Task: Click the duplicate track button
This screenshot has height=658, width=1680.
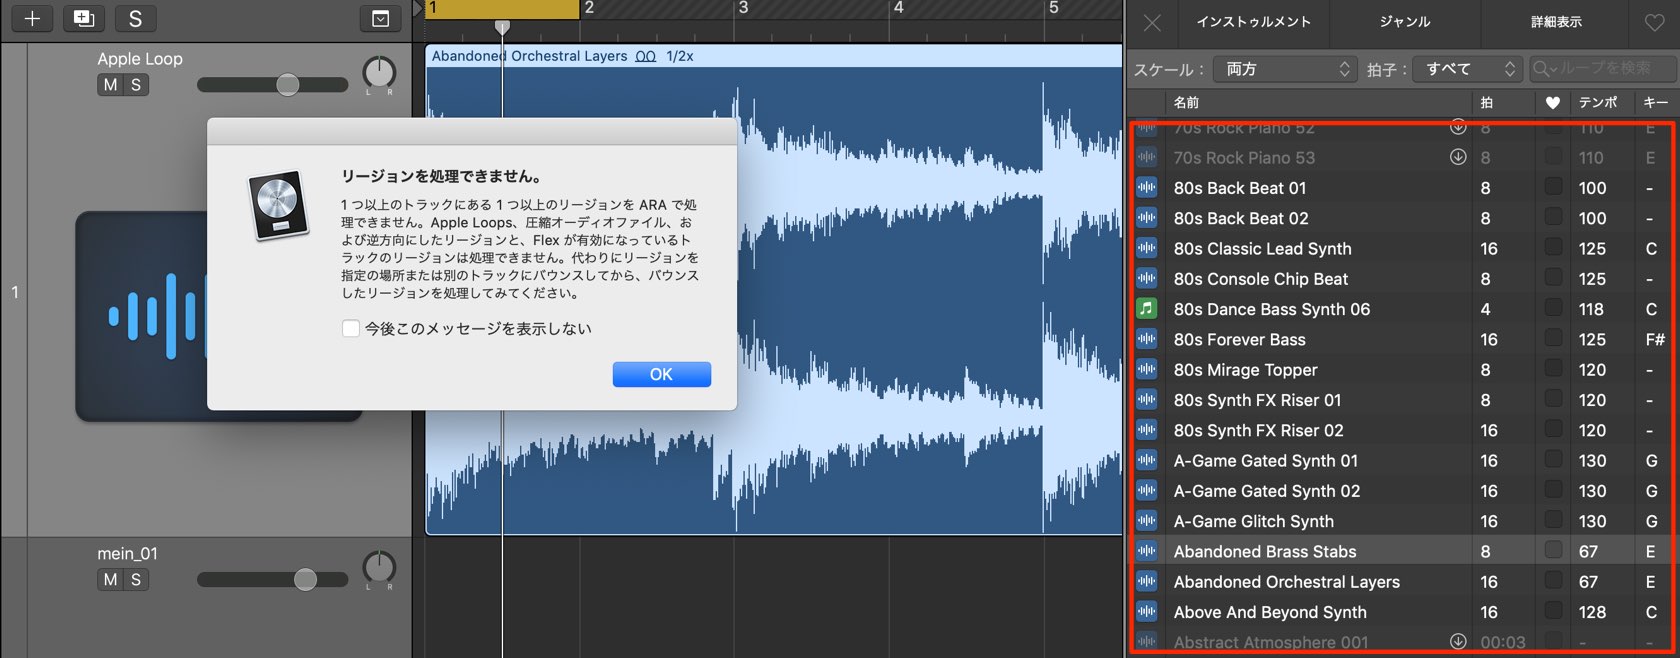Action: pyautogui.click(x=84, y=18)
